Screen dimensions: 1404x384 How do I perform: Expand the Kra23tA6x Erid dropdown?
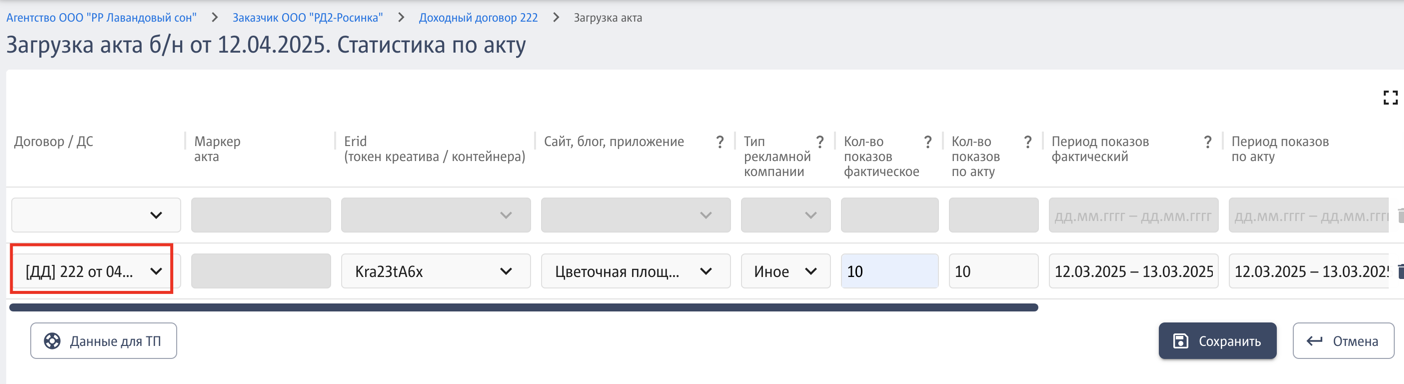(435, 271)
